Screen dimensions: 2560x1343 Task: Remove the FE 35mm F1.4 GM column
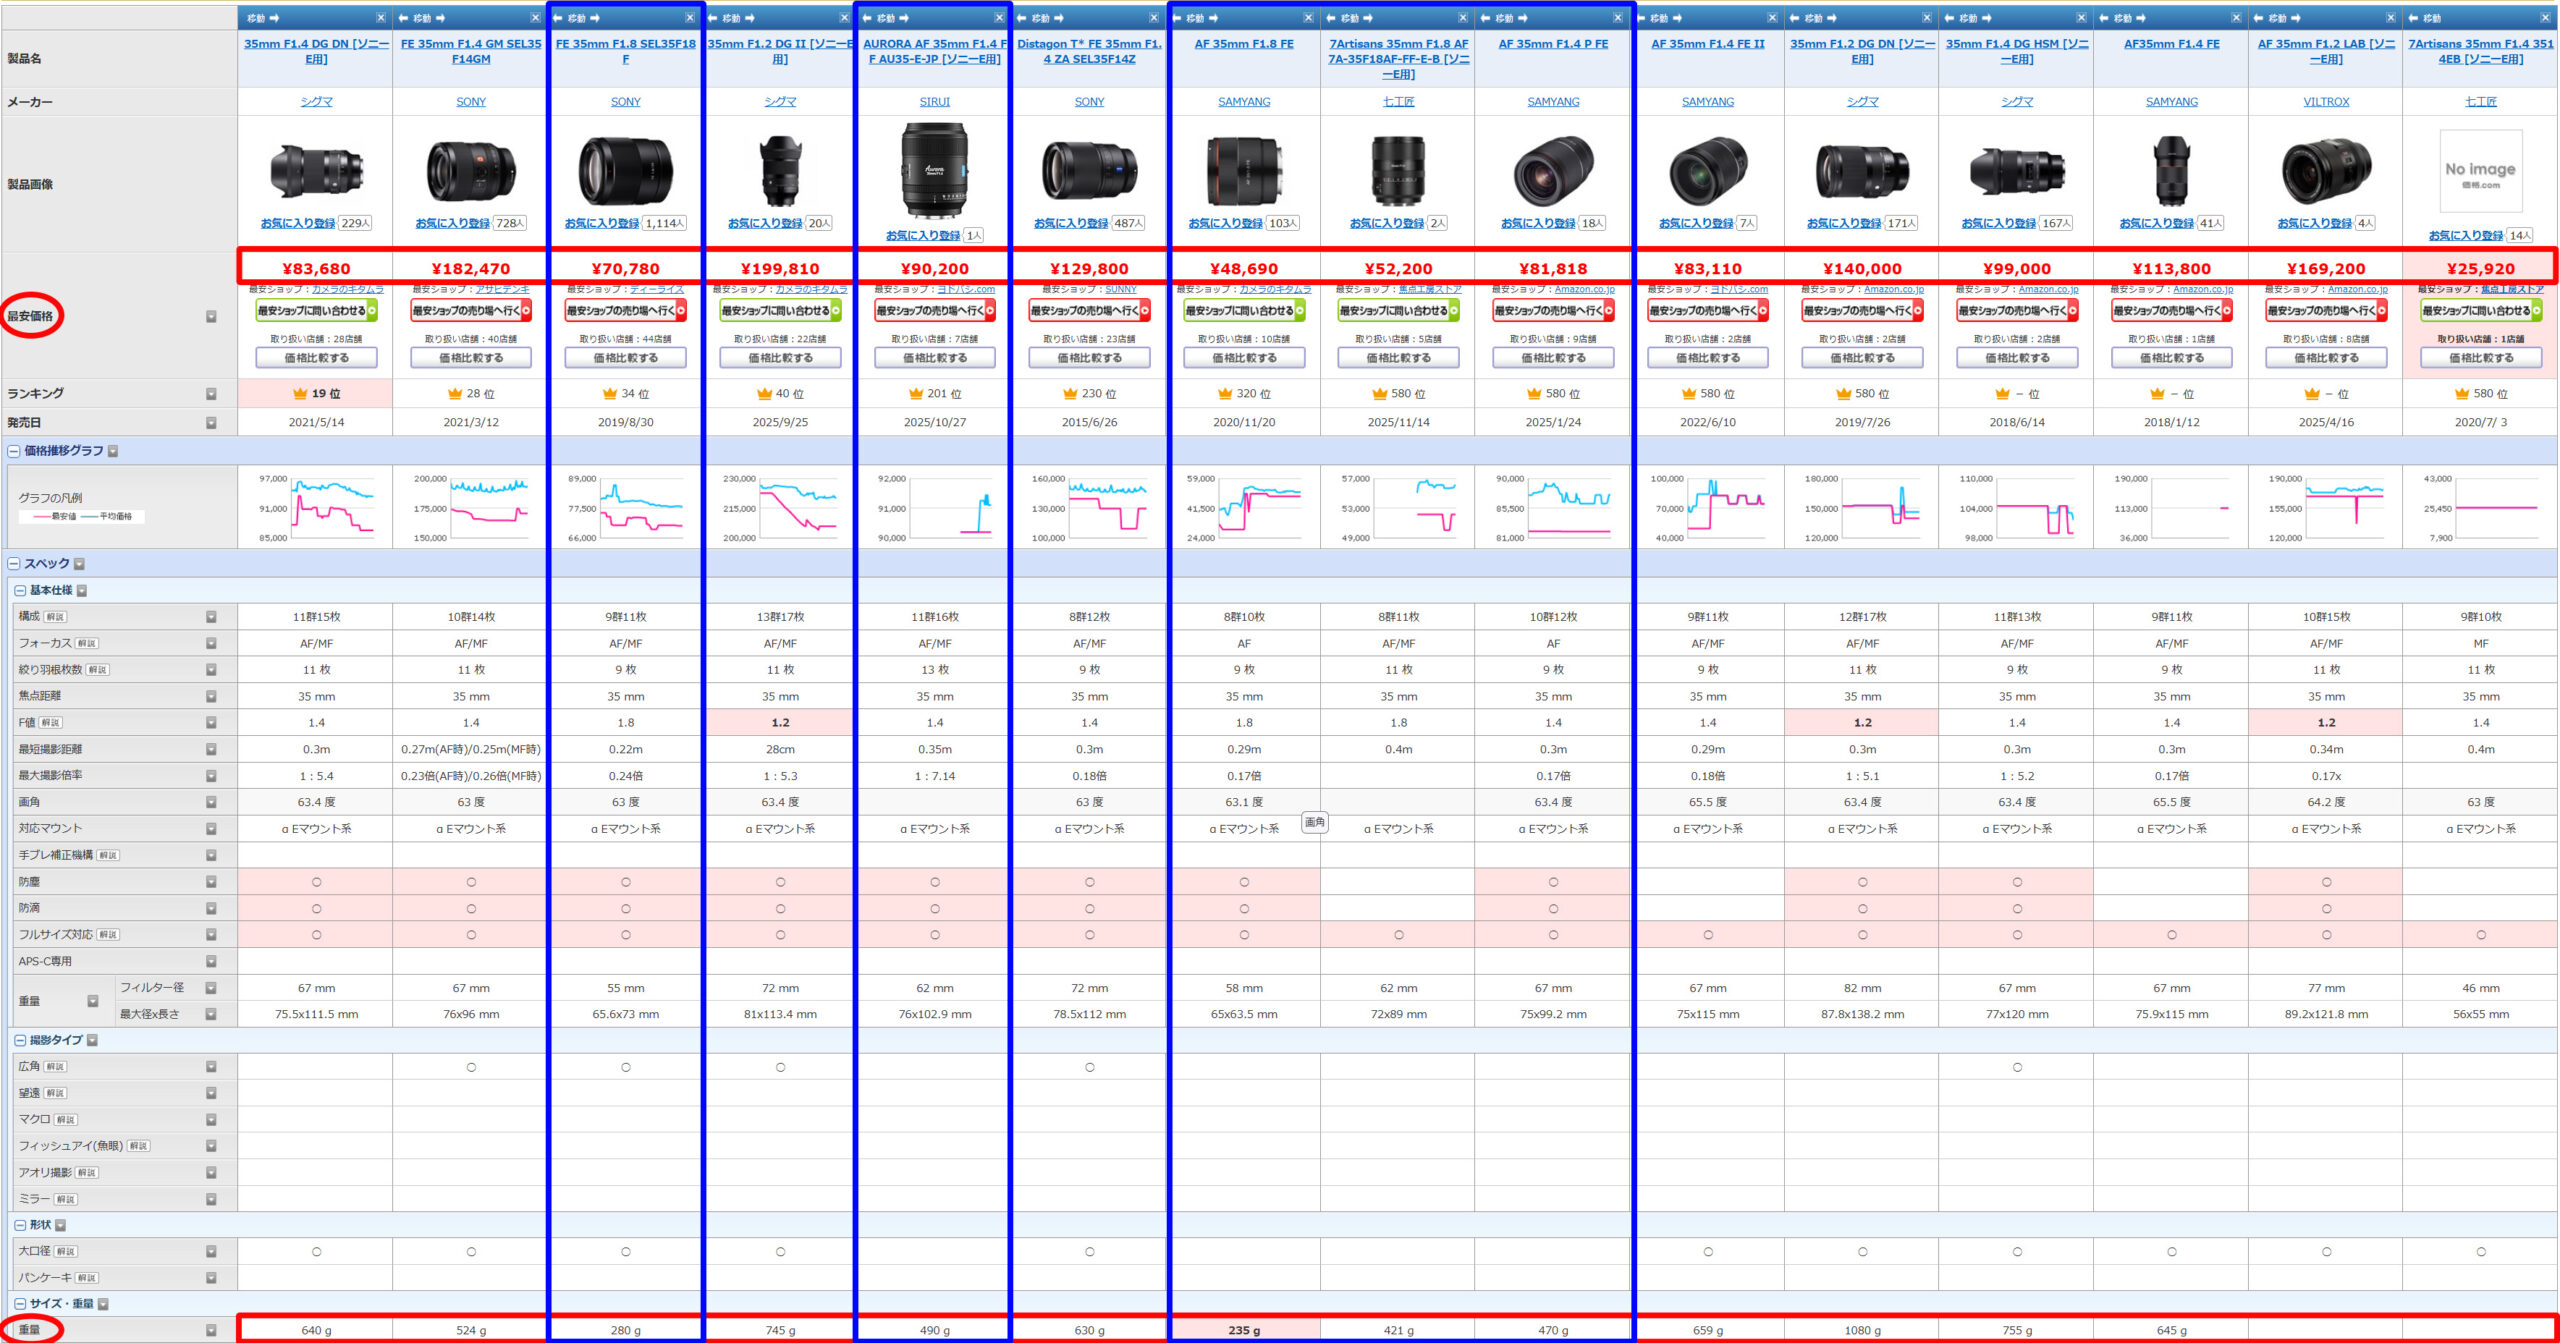[535, 18]
